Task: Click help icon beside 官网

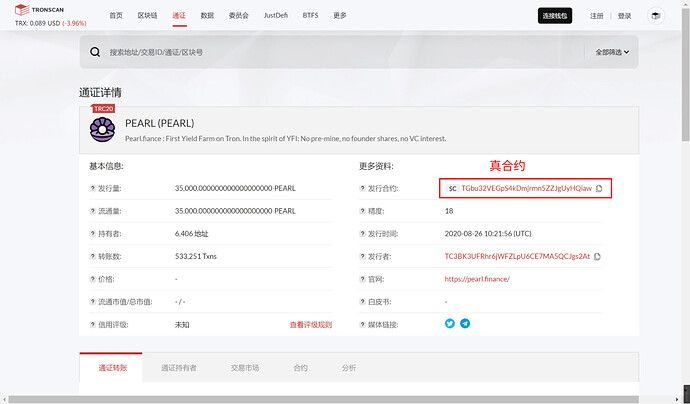Action: (x=363, y=279)
